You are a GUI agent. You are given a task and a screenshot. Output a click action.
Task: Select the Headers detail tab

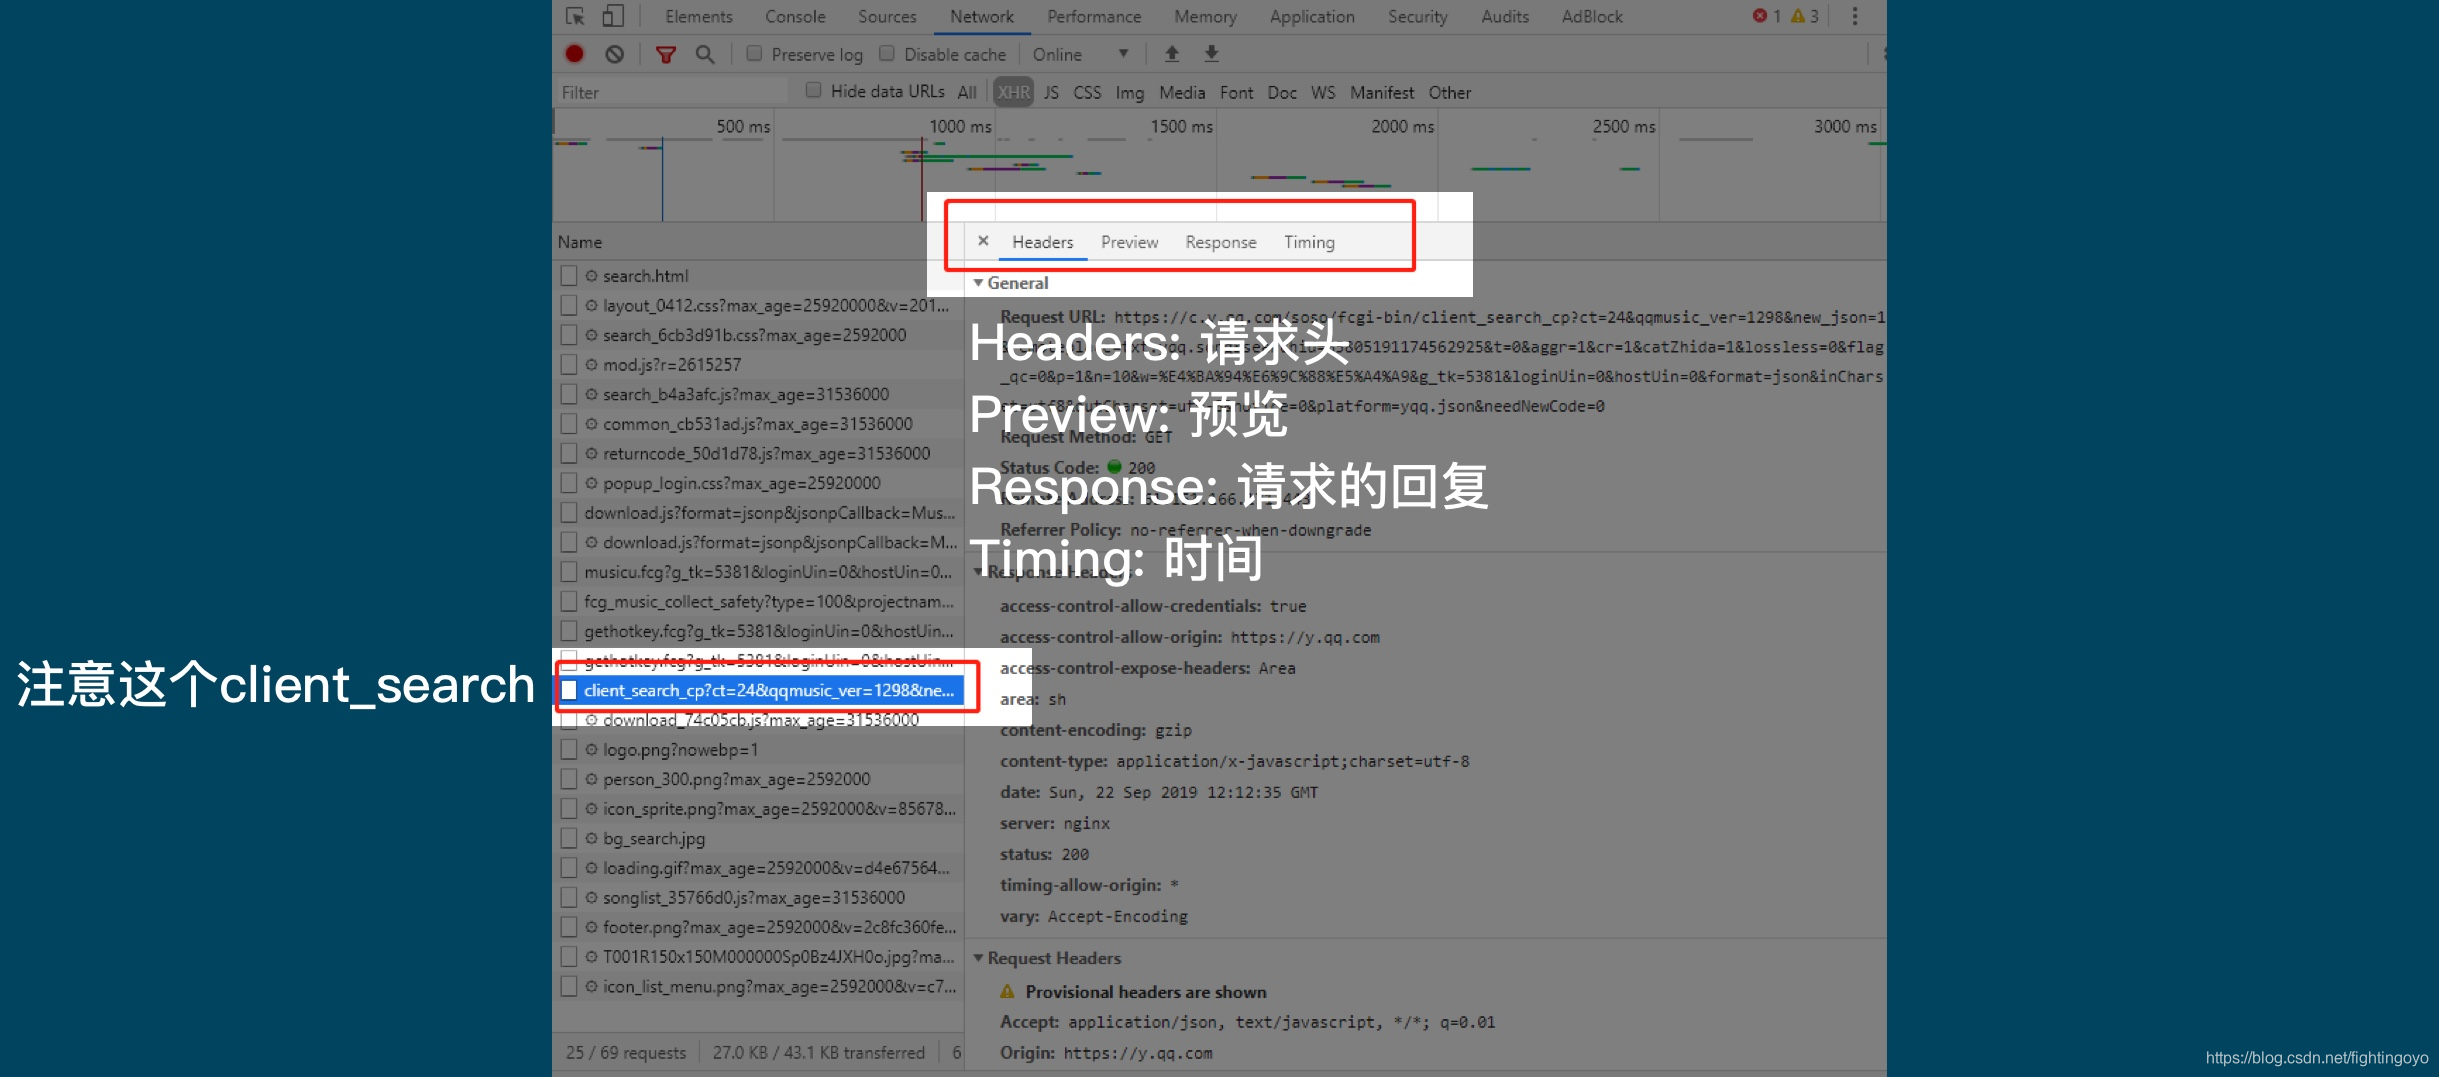click(x=1042, y=242)
